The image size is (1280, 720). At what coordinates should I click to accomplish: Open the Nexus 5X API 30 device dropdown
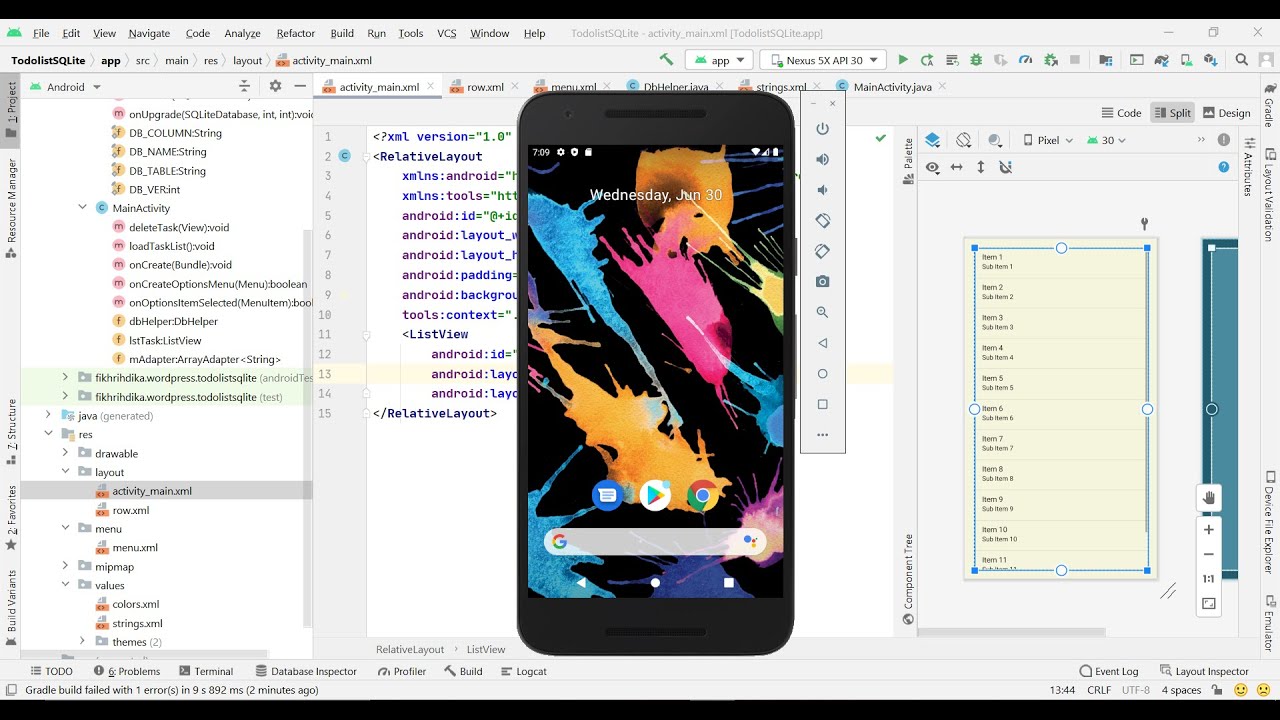pyautogui.click(x=823, y=60)
